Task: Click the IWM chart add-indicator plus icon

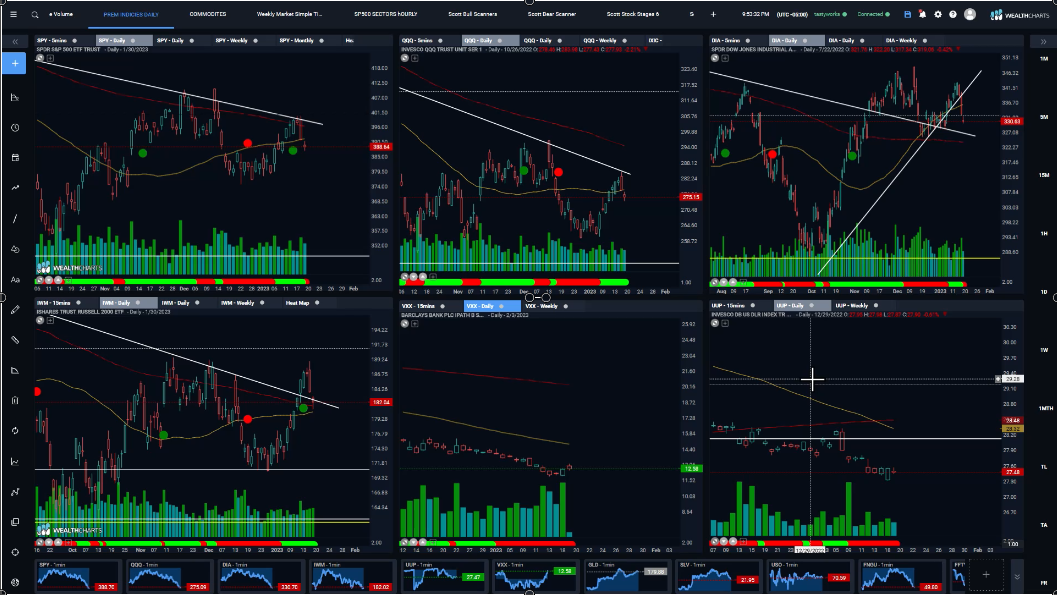Action: coord(50,321)
